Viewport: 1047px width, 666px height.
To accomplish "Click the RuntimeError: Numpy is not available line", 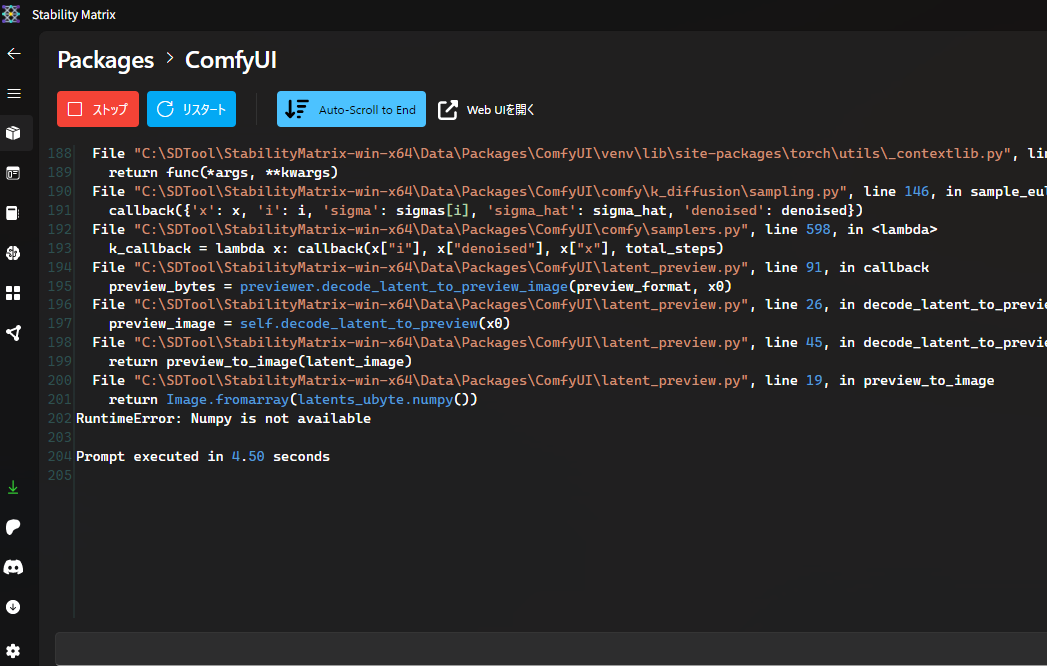I will click(x=223, y=419).
